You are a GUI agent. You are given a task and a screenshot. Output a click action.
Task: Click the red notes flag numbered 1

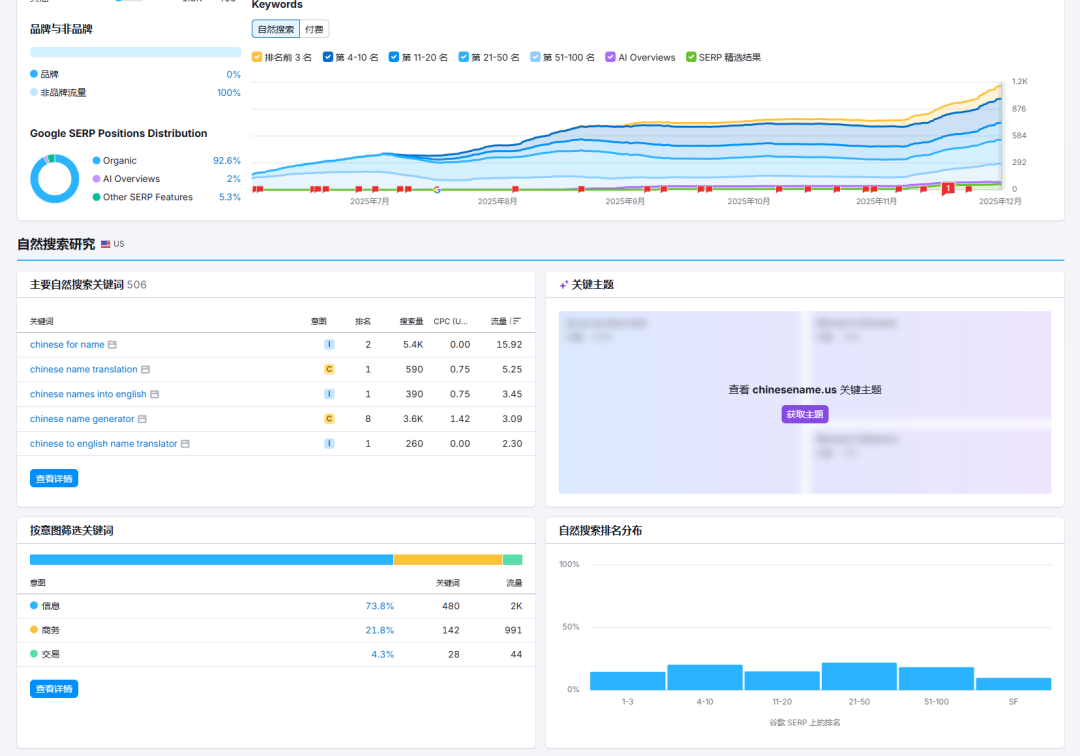tap(947, 188)
